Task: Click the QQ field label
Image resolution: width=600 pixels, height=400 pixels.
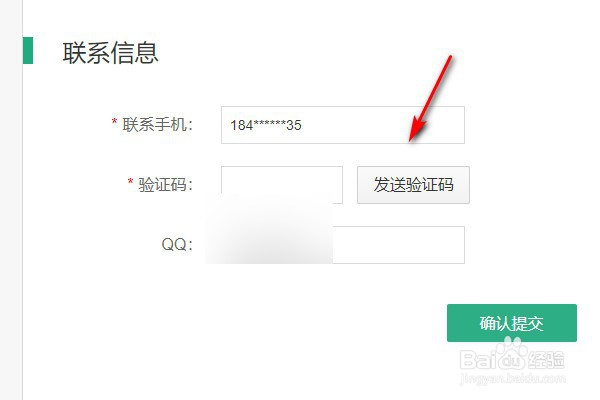Action: tap(177, 245)
